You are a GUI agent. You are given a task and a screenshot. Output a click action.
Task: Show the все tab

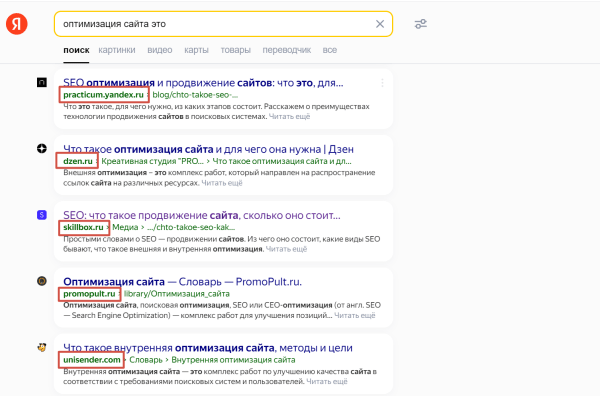click(x=329, y=50)
